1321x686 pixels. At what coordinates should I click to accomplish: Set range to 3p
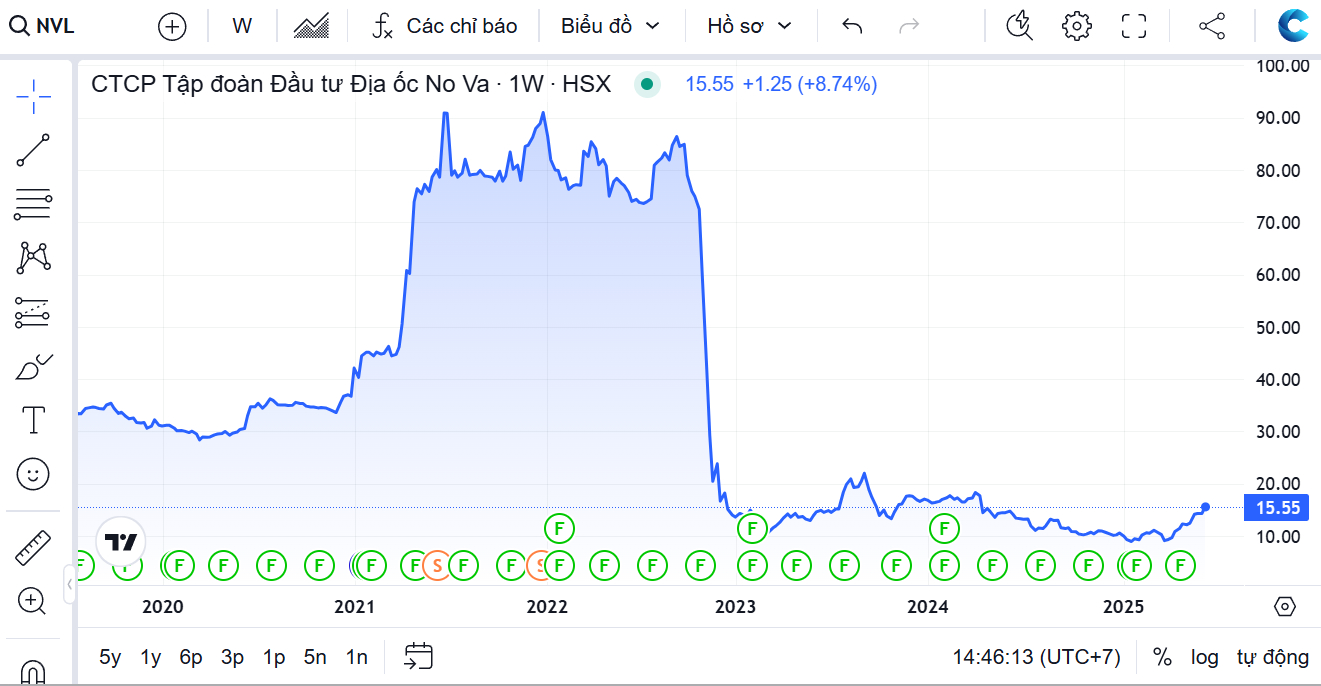point(233,657)
